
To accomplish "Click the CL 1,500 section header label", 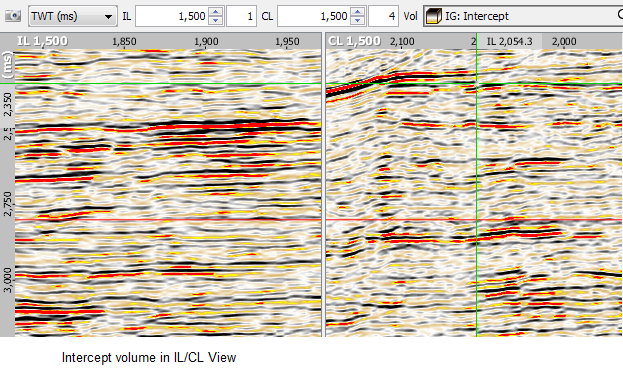I will click(354, 41).
